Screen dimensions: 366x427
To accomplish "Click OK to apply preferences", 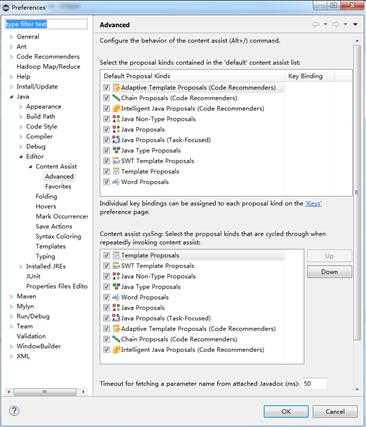I will pyautogui.click(x=286, y=411).
